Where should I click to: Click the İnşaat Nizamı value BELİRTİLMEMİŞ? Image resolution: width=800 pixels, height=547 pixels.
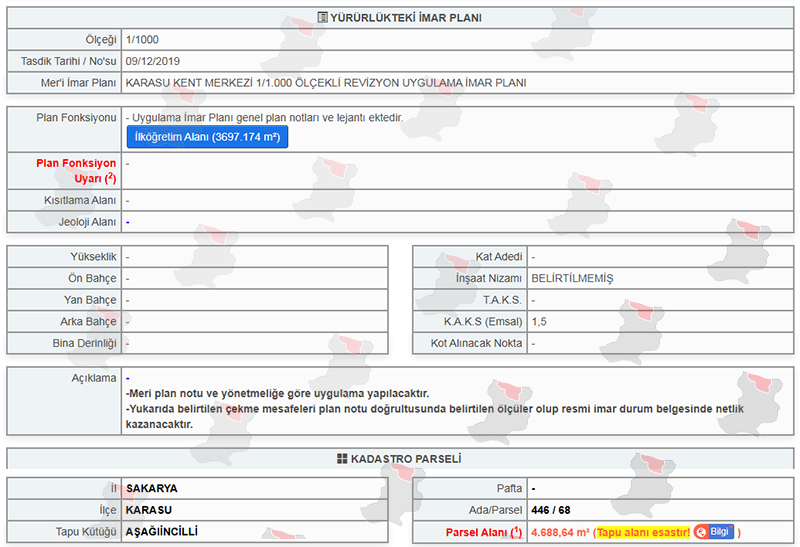click(572, 278)
